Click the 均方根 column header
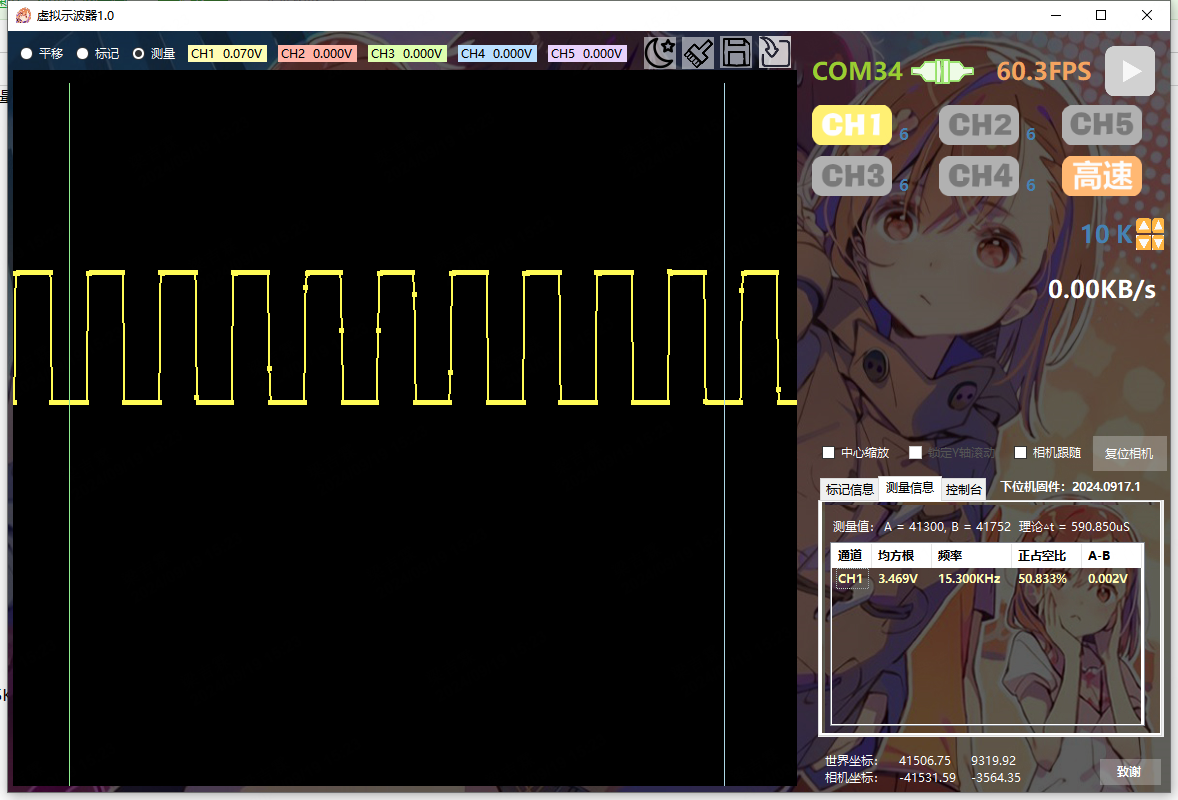The height and width of the screenshot is (800, 1178). point(901,556)
